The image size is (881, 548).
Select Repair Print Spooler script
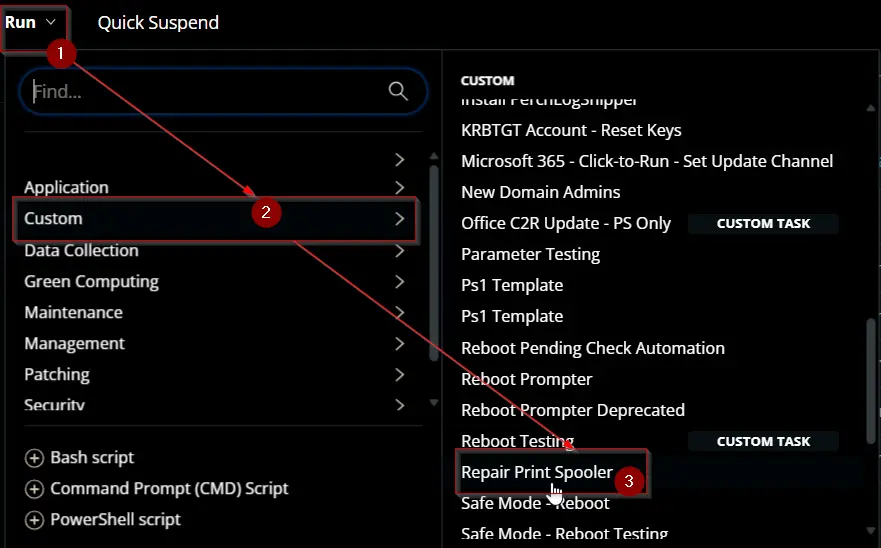(537, 472)
